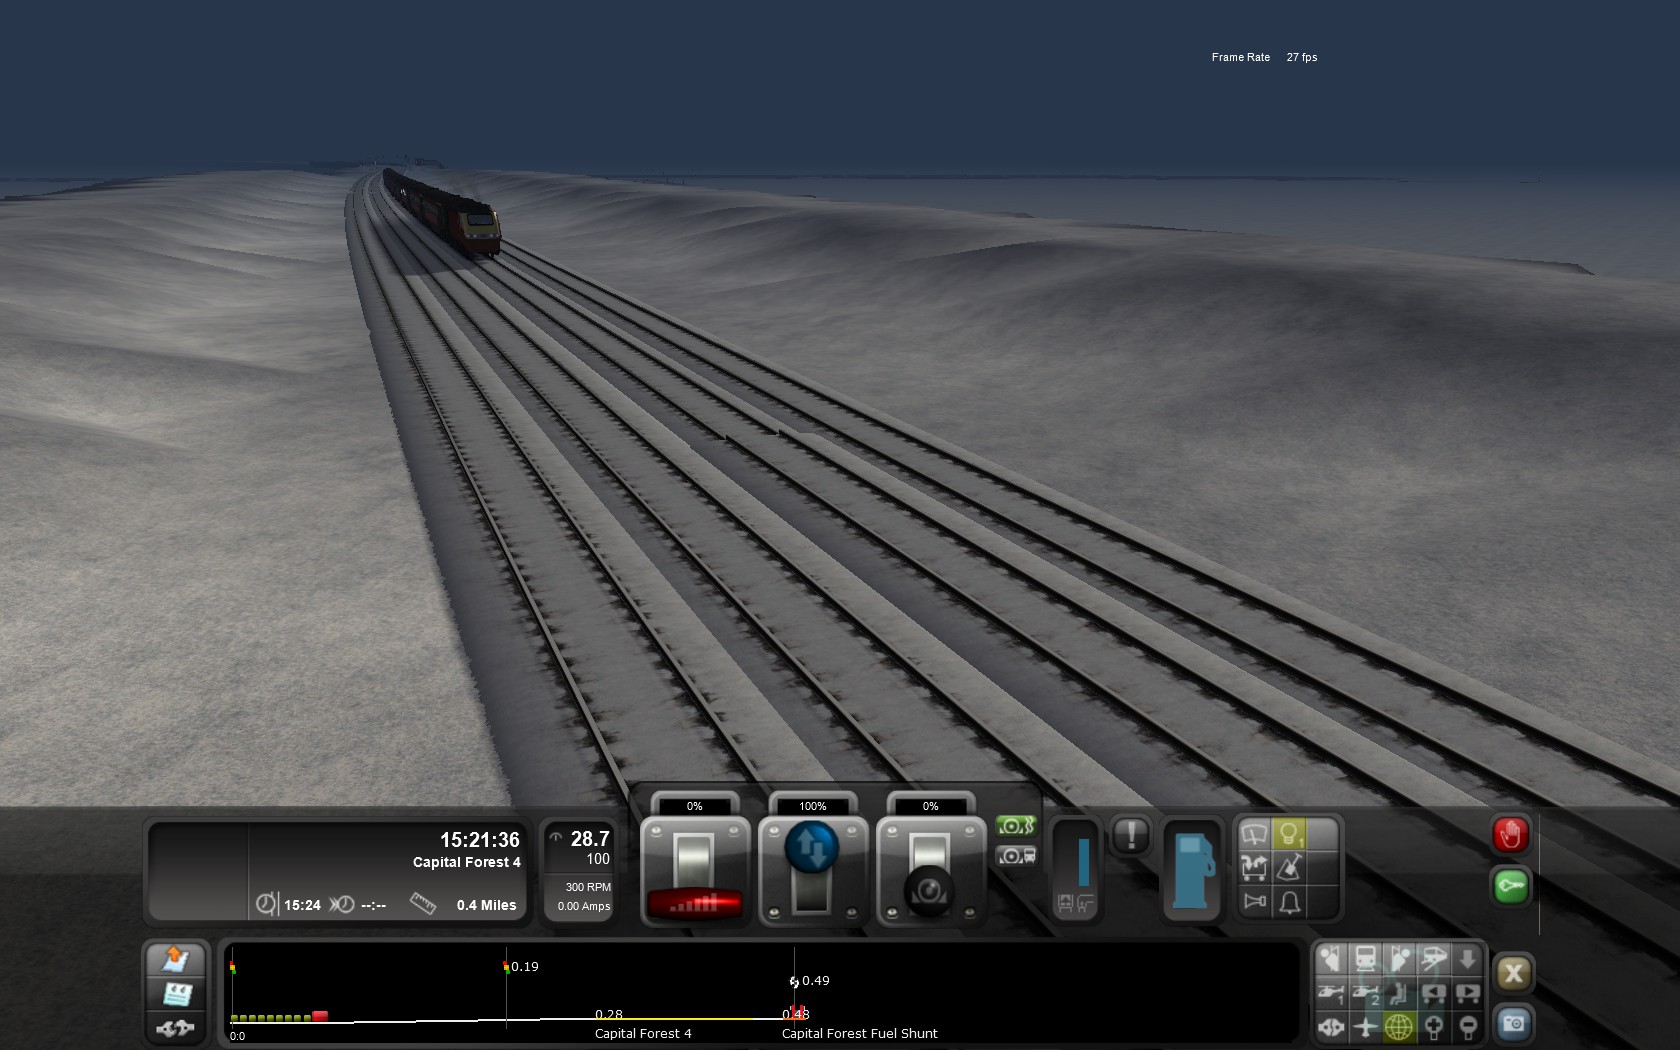Click the alerter exclamation mark button
1680x1050 pixels.
[1131, 835]
